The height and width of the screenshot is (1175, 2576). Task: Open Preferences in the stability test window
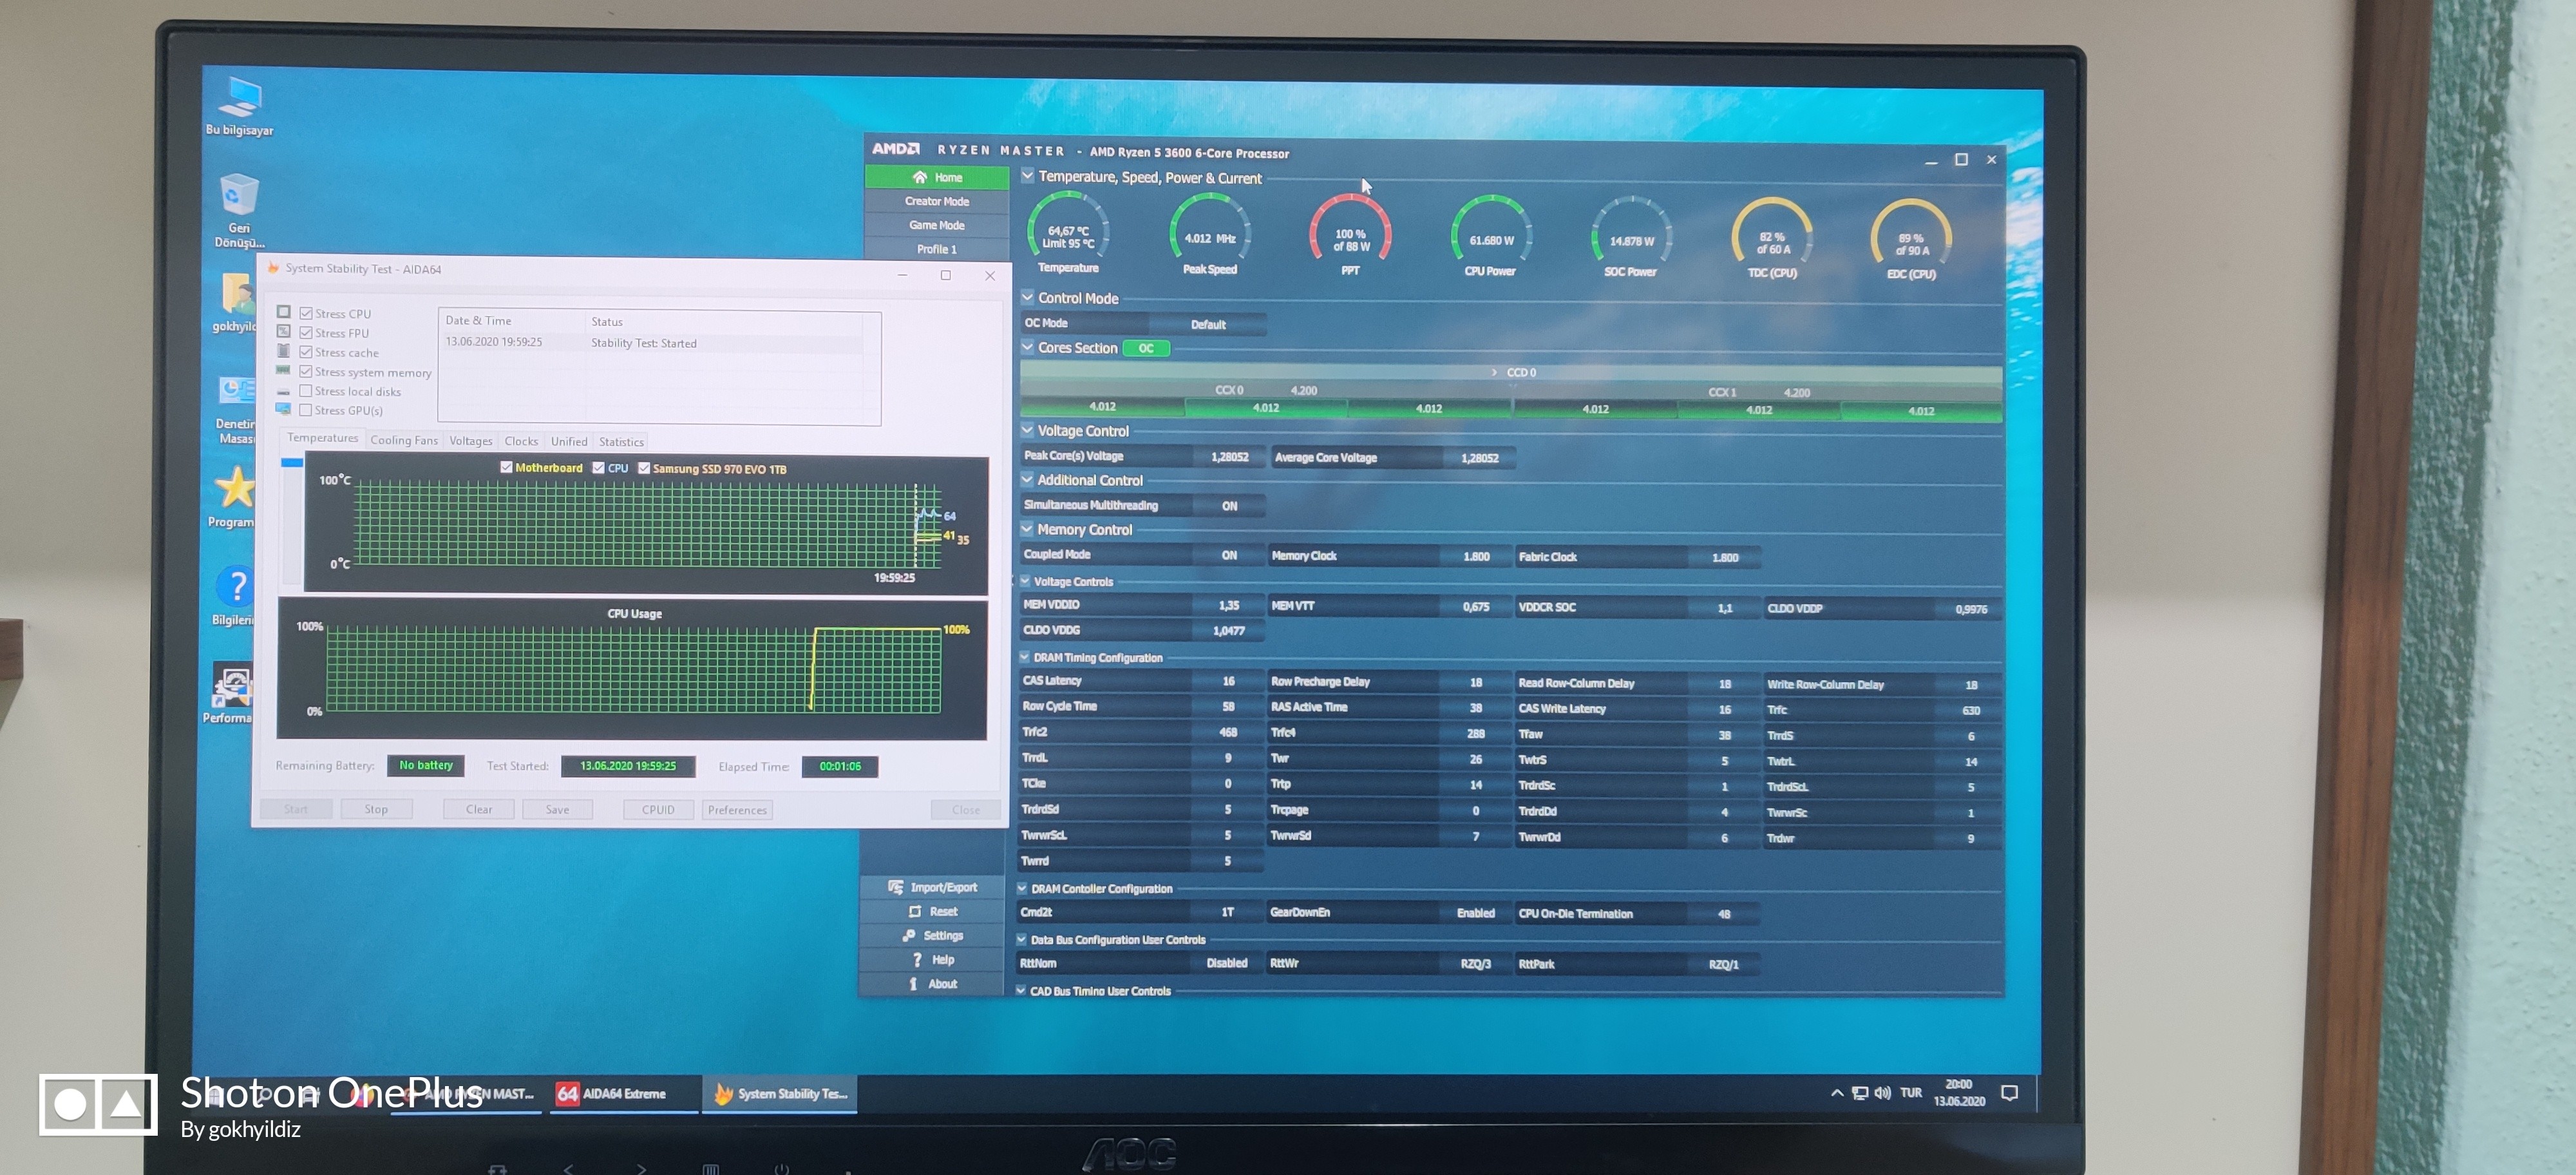[x=737, y=810]
